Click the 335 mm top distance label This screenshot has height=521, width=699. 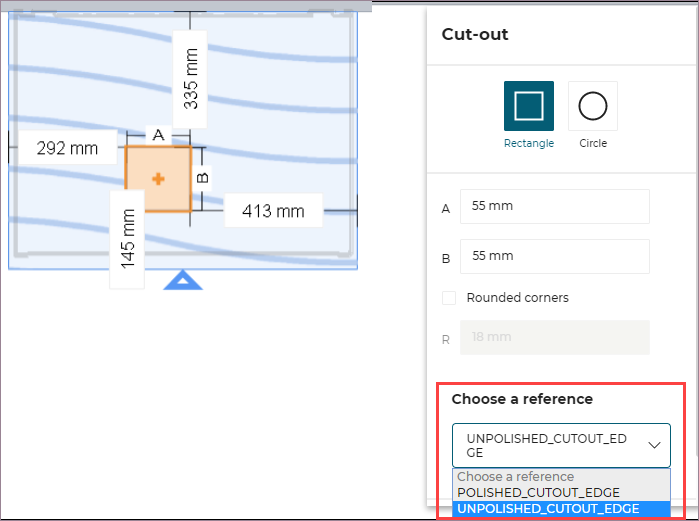[x=190, y=80]
